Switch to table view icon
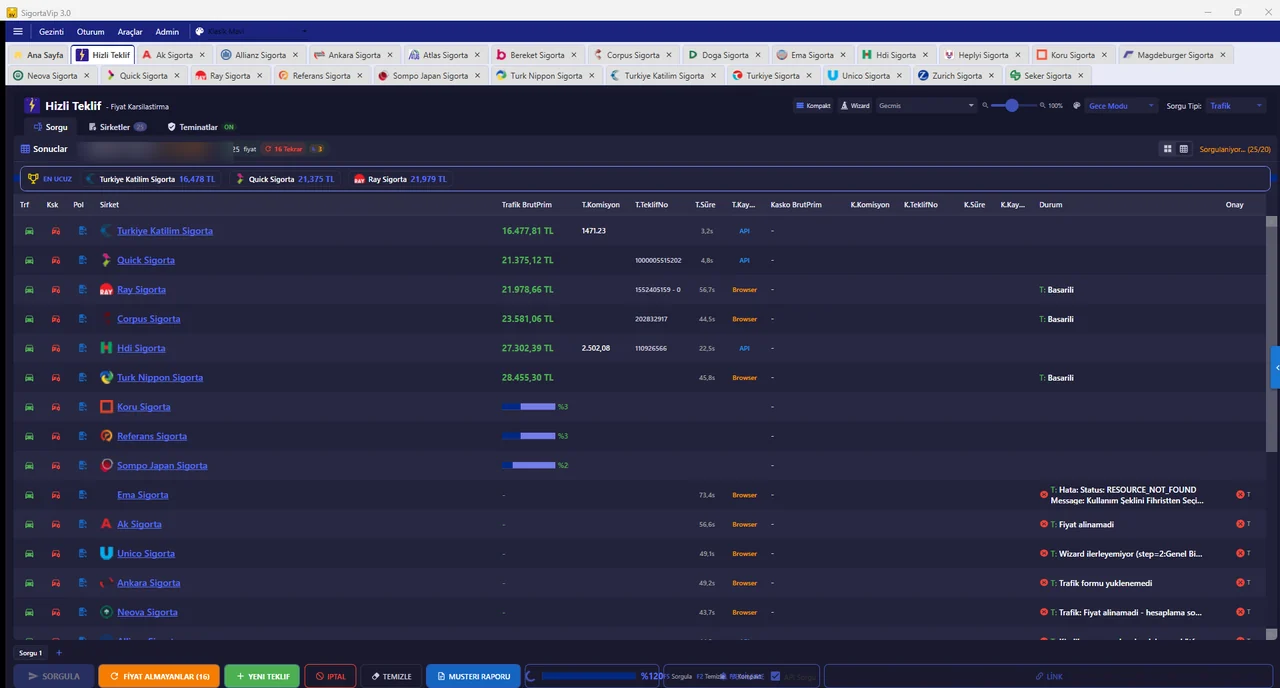This screenshot has height=688, width=1280. [x=1184, y=149]
